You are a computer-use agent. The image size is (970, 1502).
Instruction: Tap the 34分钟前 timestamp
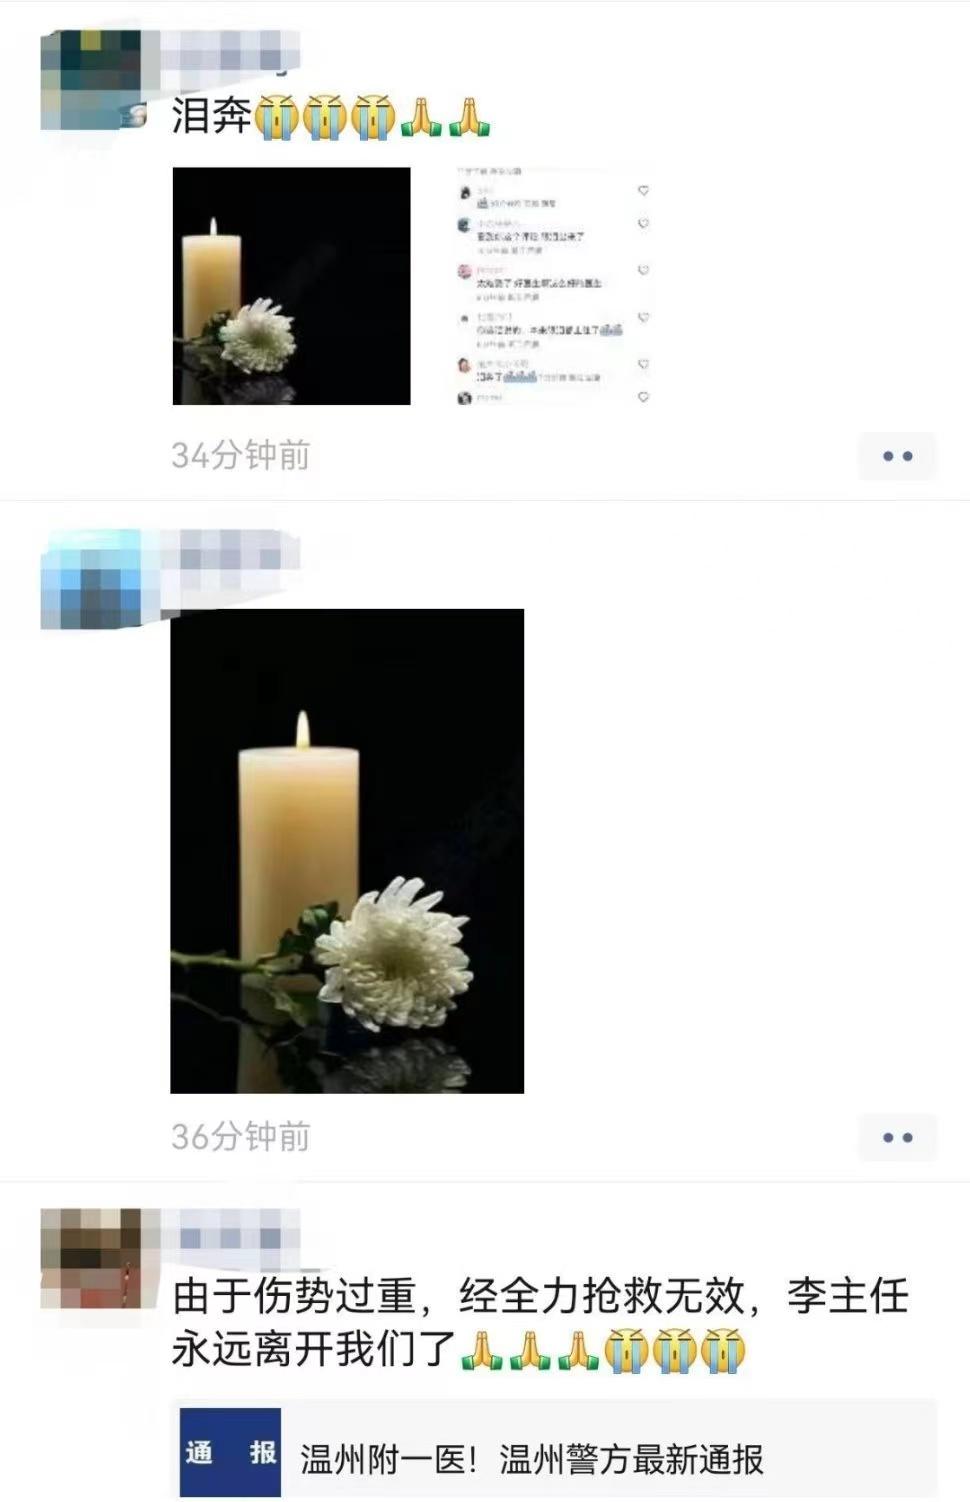241,456
